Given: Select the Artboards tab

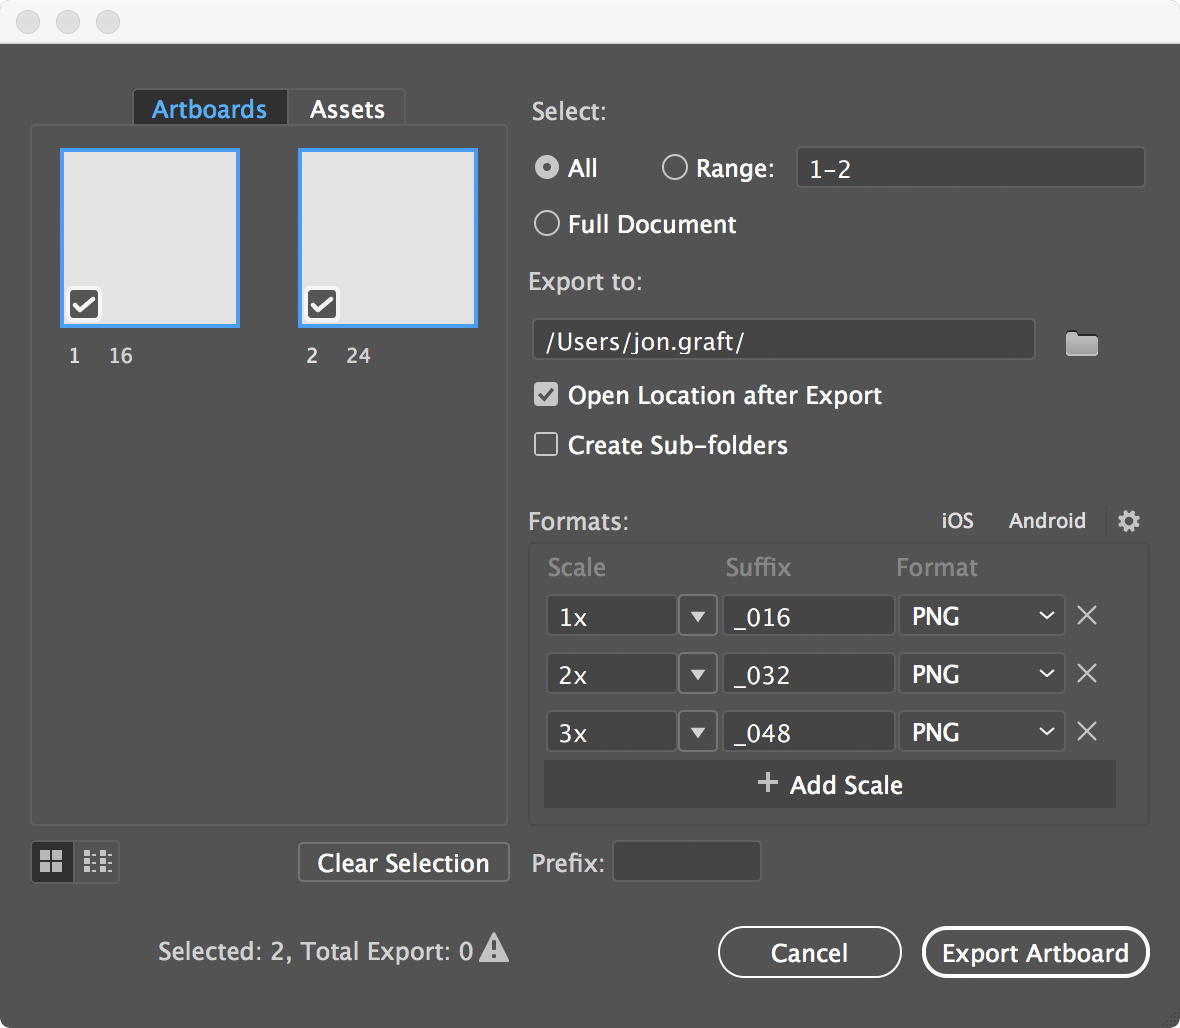Looking at the screenshot, I should pyautogui.click(x=209, y=109).
